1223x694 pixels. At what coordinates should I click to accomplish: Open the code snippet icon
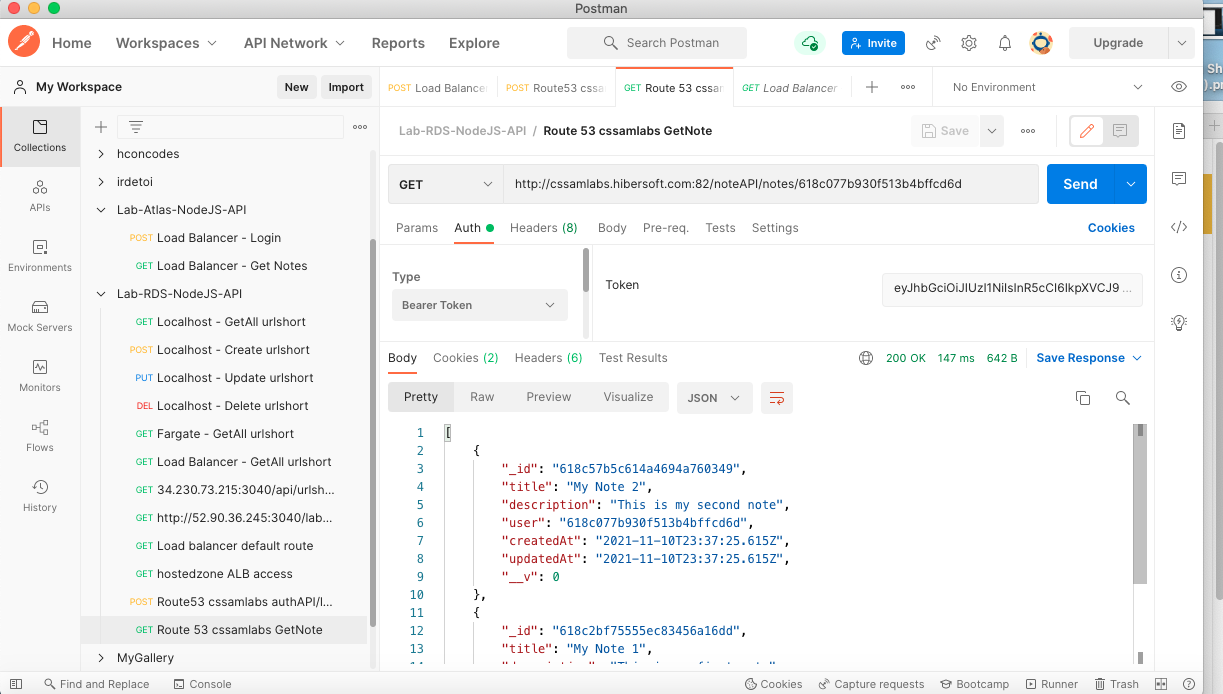coord(1179,227)
